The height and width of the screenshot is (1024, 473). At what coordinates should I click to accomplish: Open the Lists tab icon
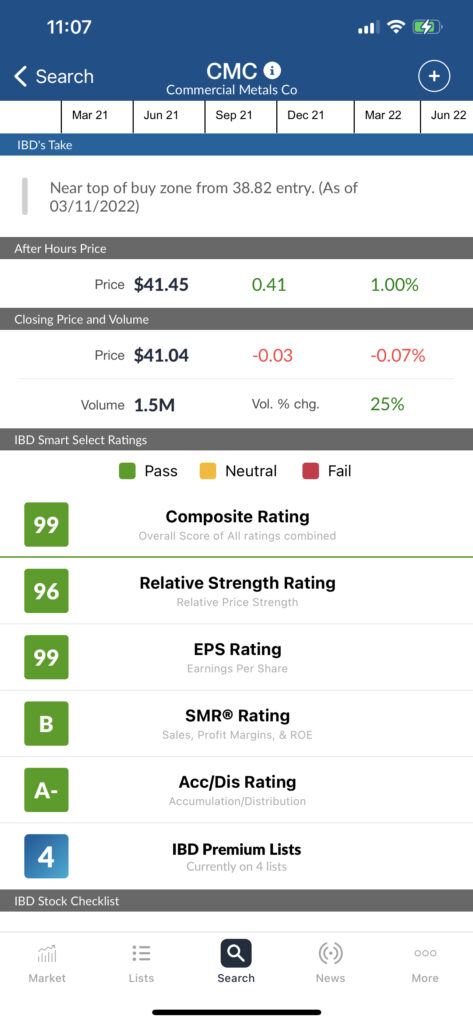pyautogui.click(x=141, y=953)
